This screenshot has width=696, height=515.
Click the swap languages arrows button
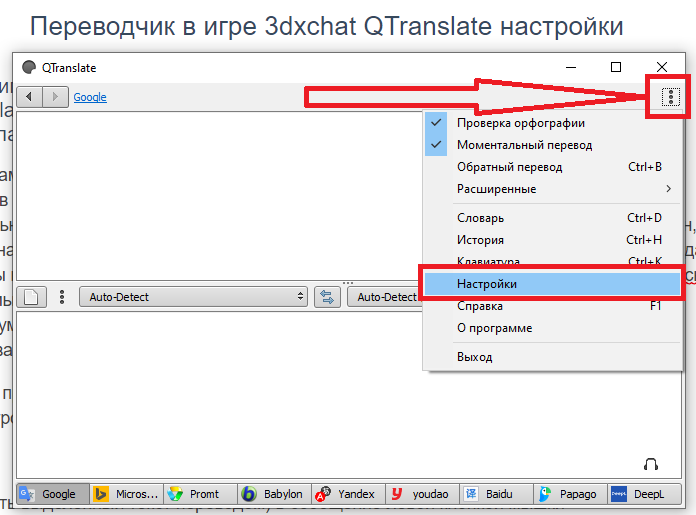(x=327, y=297)
